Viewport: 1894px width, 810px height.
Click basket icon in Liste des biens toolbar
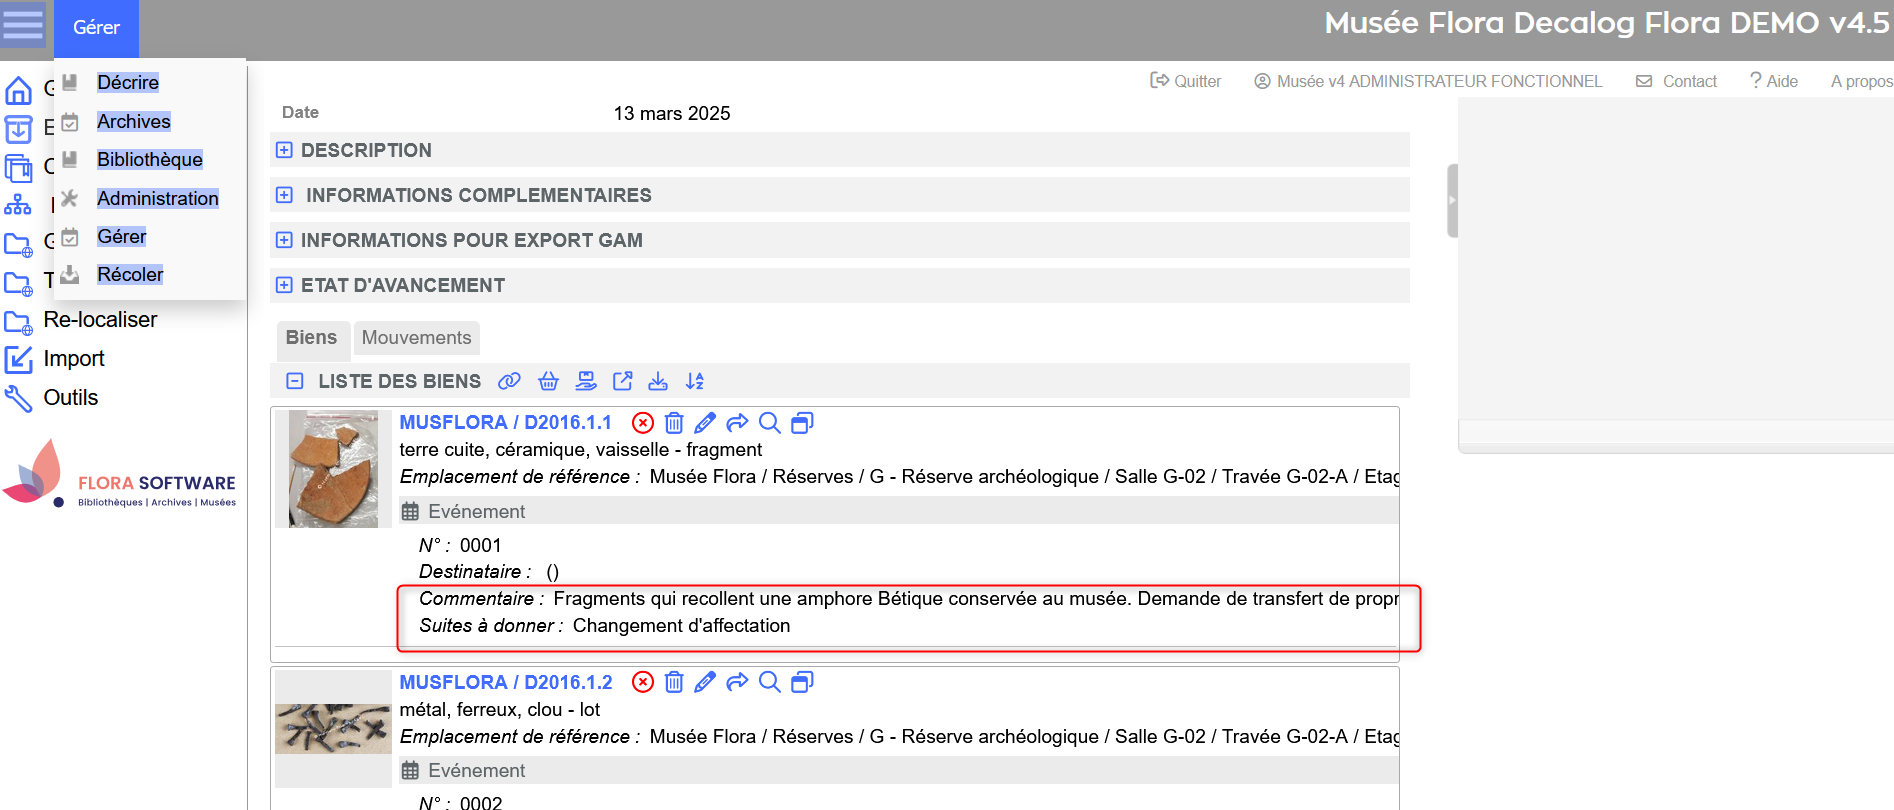point(548,381)
